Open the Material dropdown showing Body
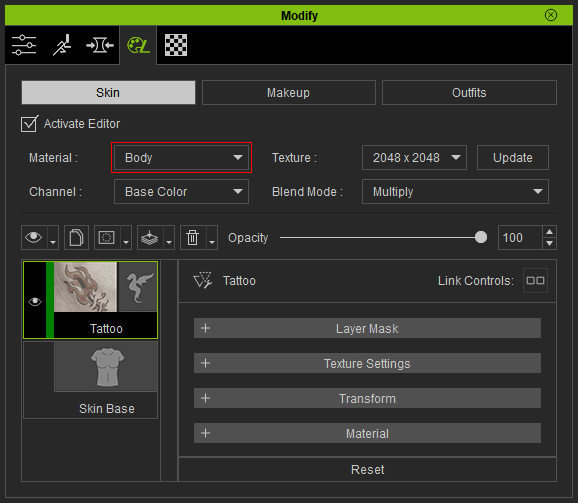Screen dimensions: 578x503 tap(181, 158)
